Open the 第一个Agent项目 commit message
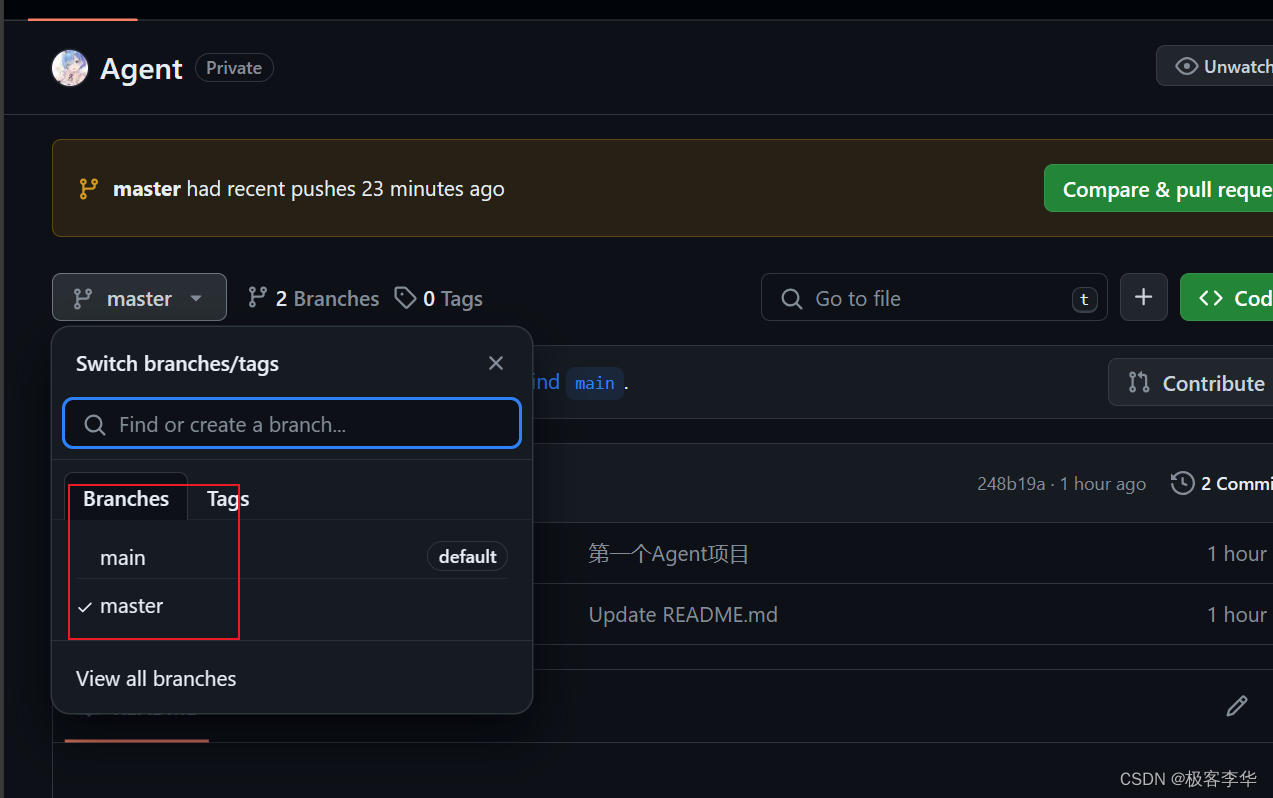1273x798 pixels. coord(669,554)
